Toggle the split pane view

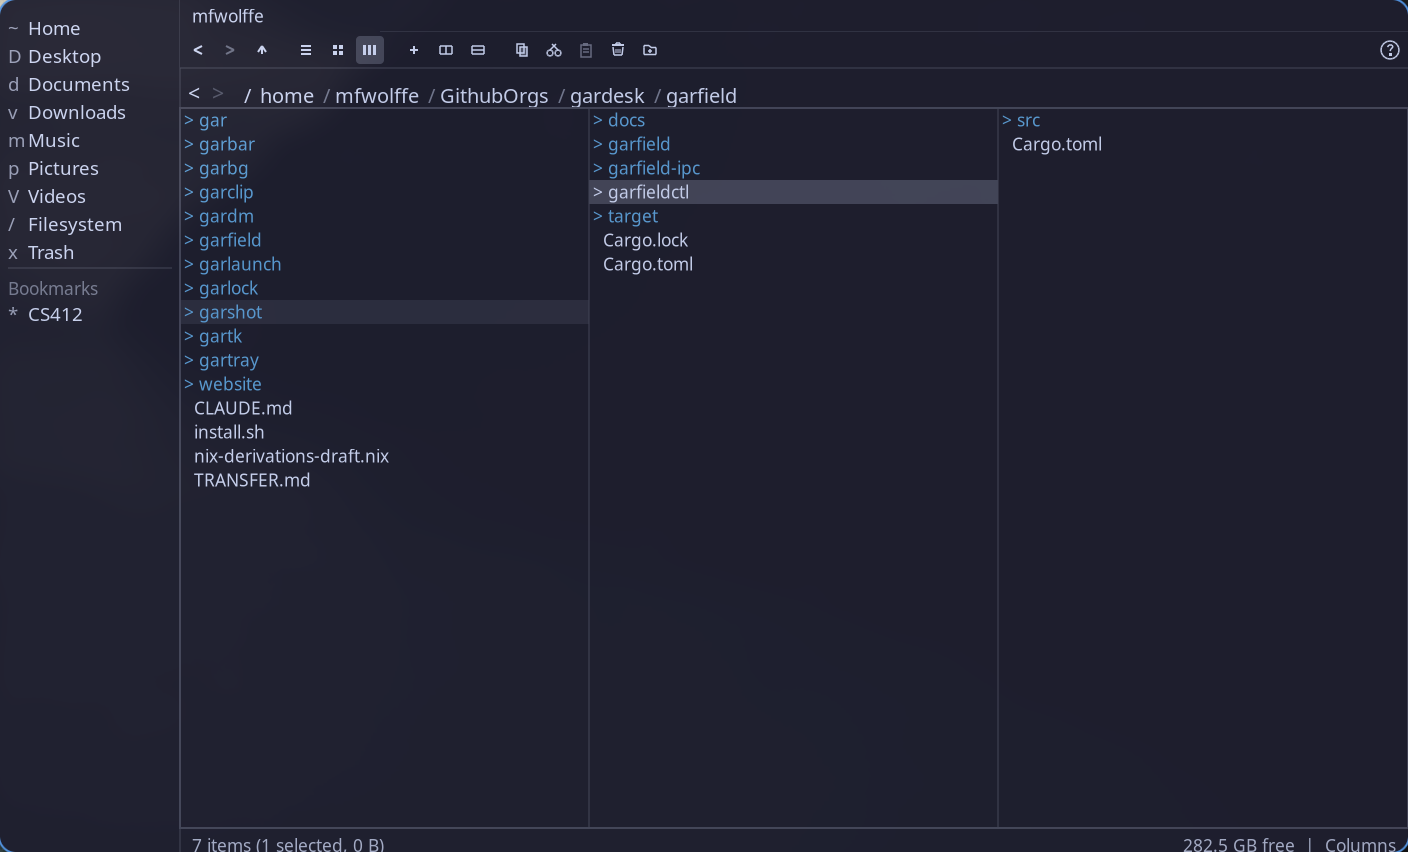pyautogui.click(x=445, y=49)
